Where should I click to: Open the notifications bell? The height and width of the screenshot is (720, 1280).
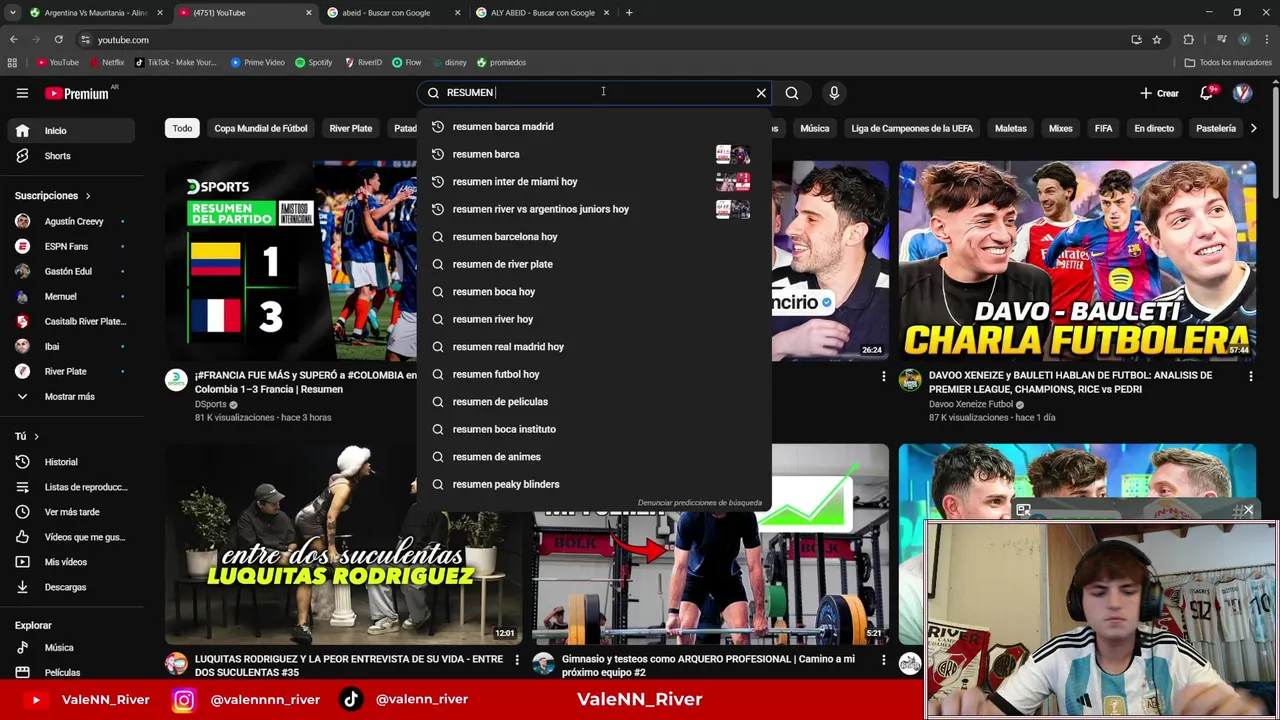pyautogui.click(x=1207, y=93)
